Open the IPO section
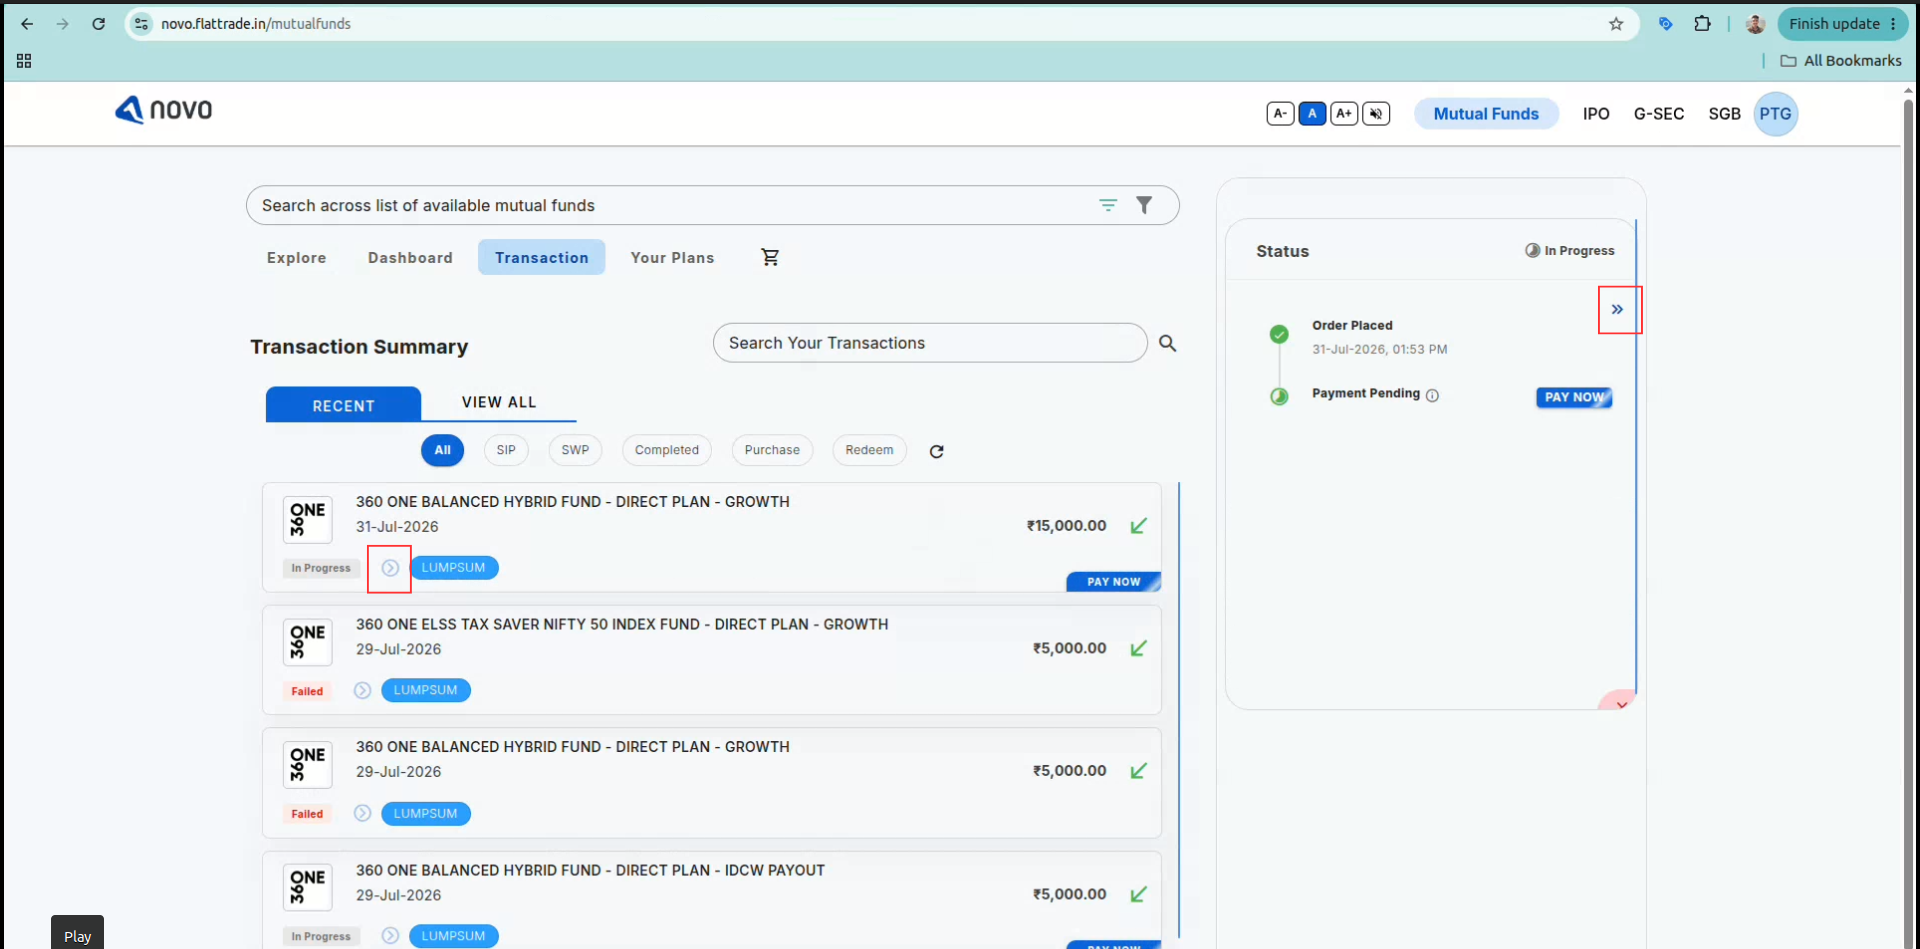This screenshot has height=949, width=1920. [x=1596, y=114]
